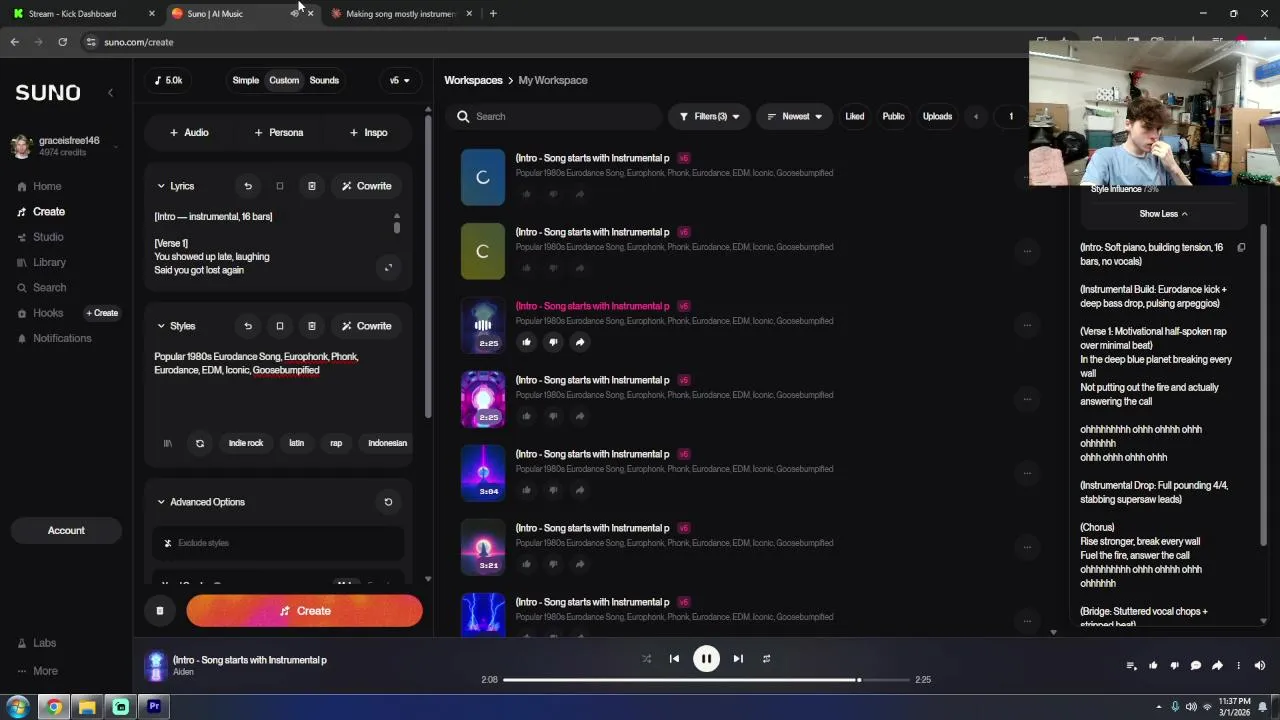Viewport: 1280px width, 720px height.
Task: Toggle the Liked filter
Action: tap(855, 116)
